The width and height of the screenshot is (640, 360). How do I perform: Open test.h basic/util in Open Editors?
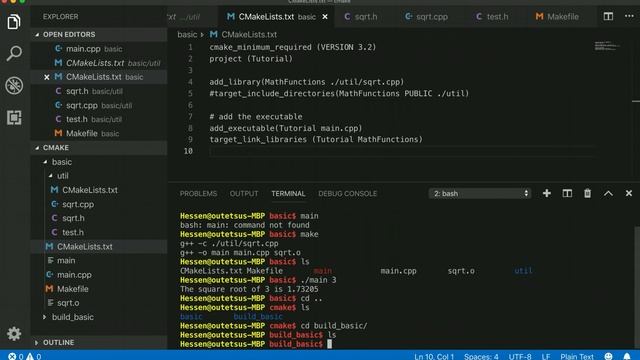(x=99, y=120)
